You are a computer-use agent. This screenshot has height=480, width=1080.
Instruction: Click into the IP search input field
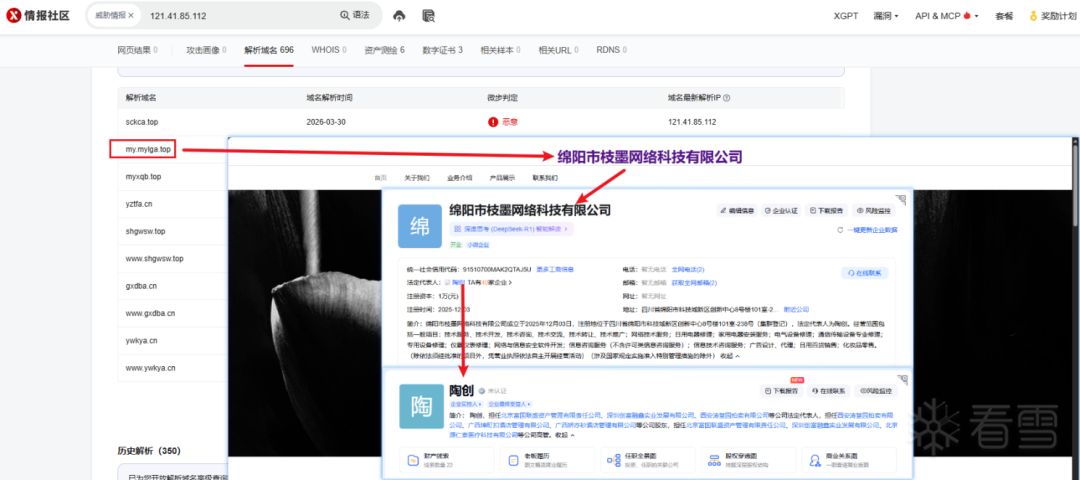tap(240, 16)
